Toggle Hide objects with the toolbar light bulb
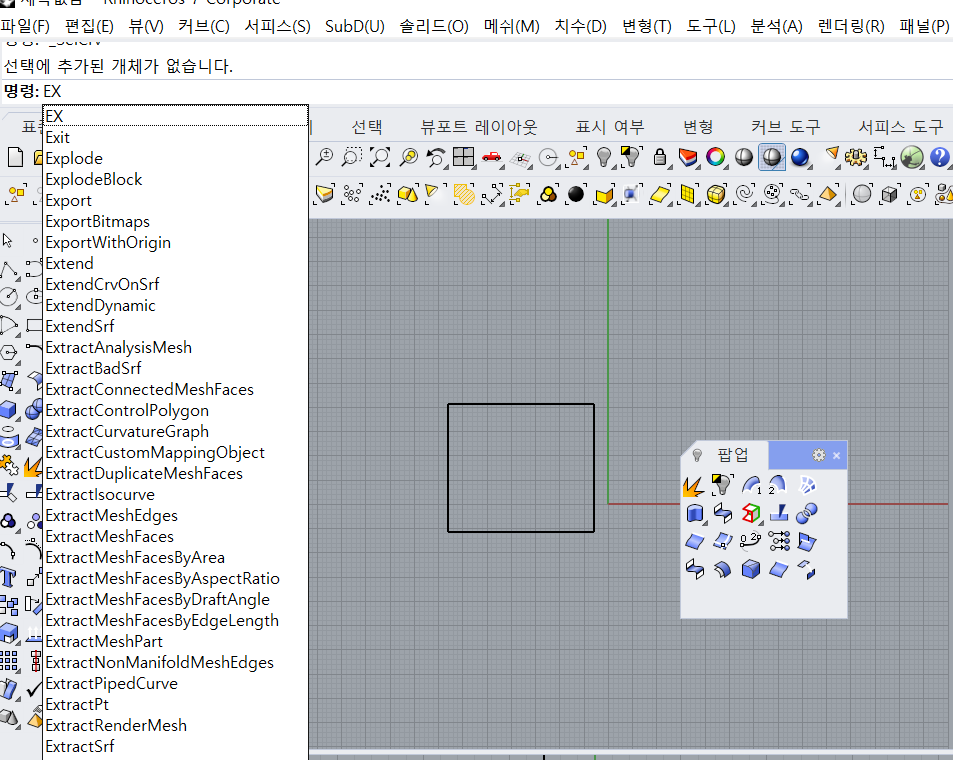Image resolution: width=953 pixels, height=760 pixels. point(604,157)
